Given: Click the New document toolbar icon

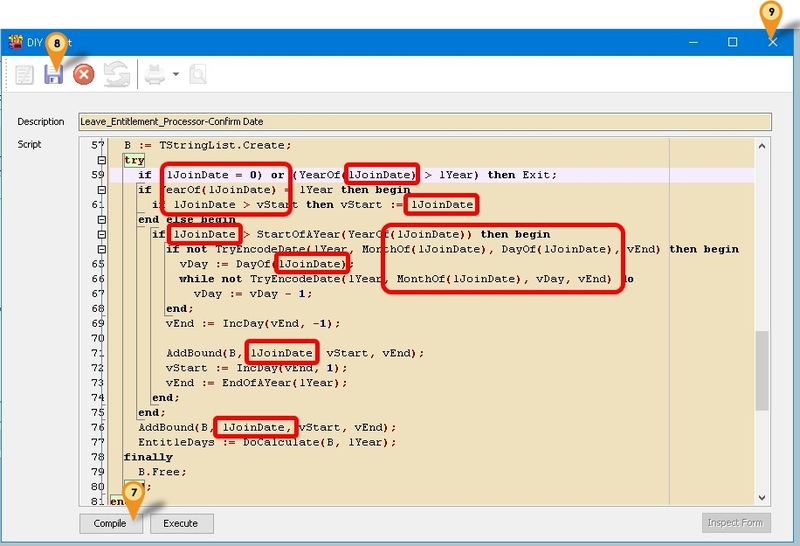Looking at the screenshot, I should tap(24, 75).
